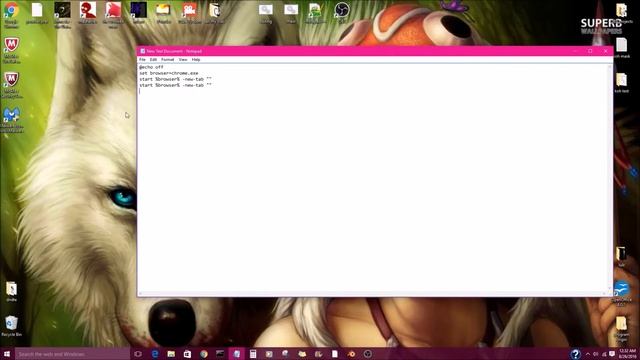Select the folder icon above the Recycle Bin

[11, 291]
